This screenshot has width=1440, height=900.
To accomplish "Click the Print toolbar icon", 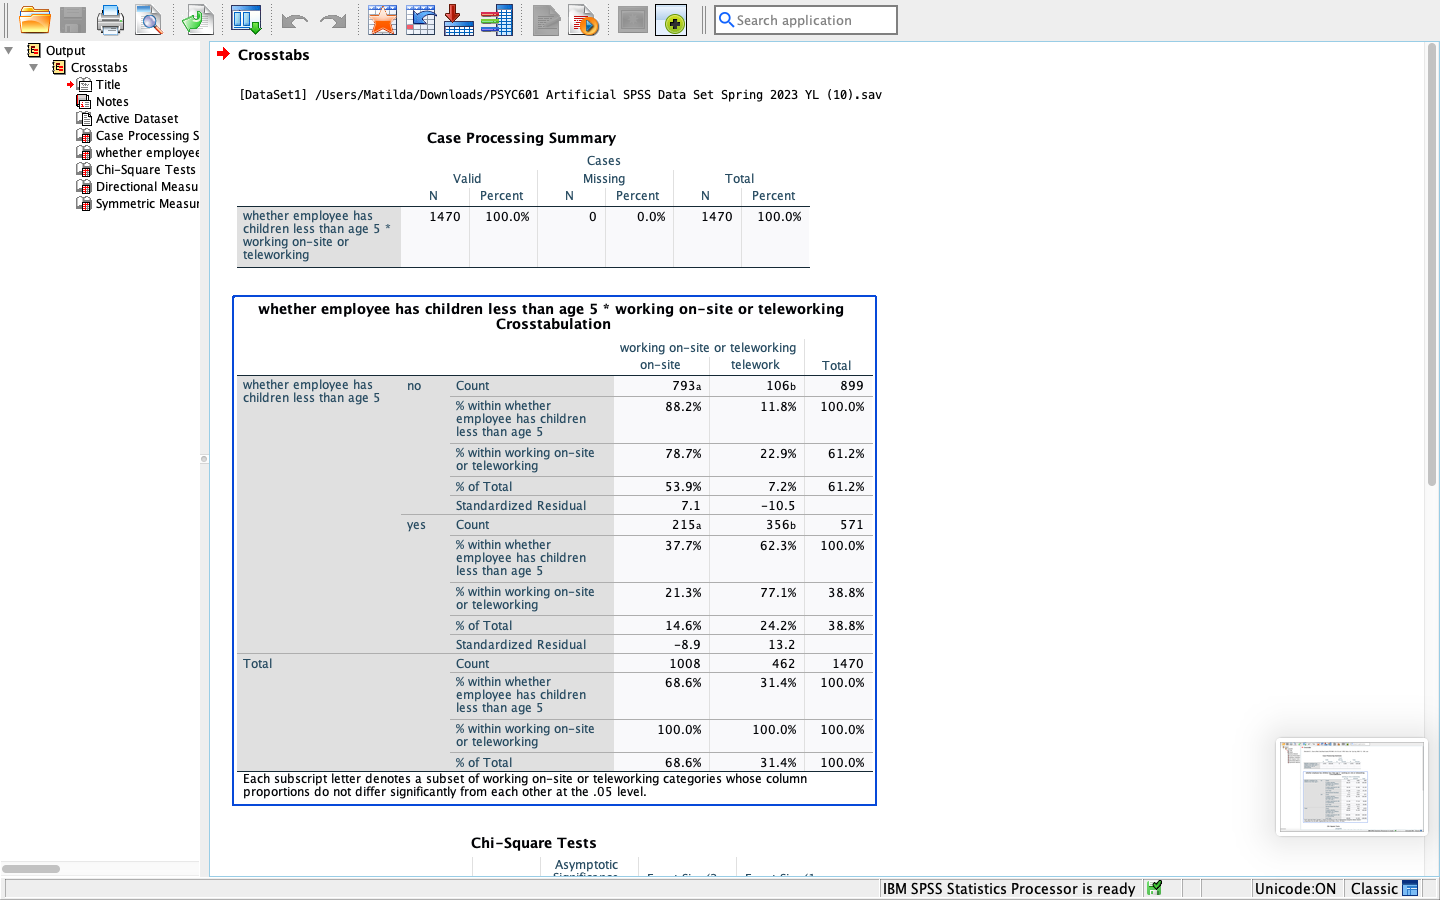I will [x=110, y=20].
